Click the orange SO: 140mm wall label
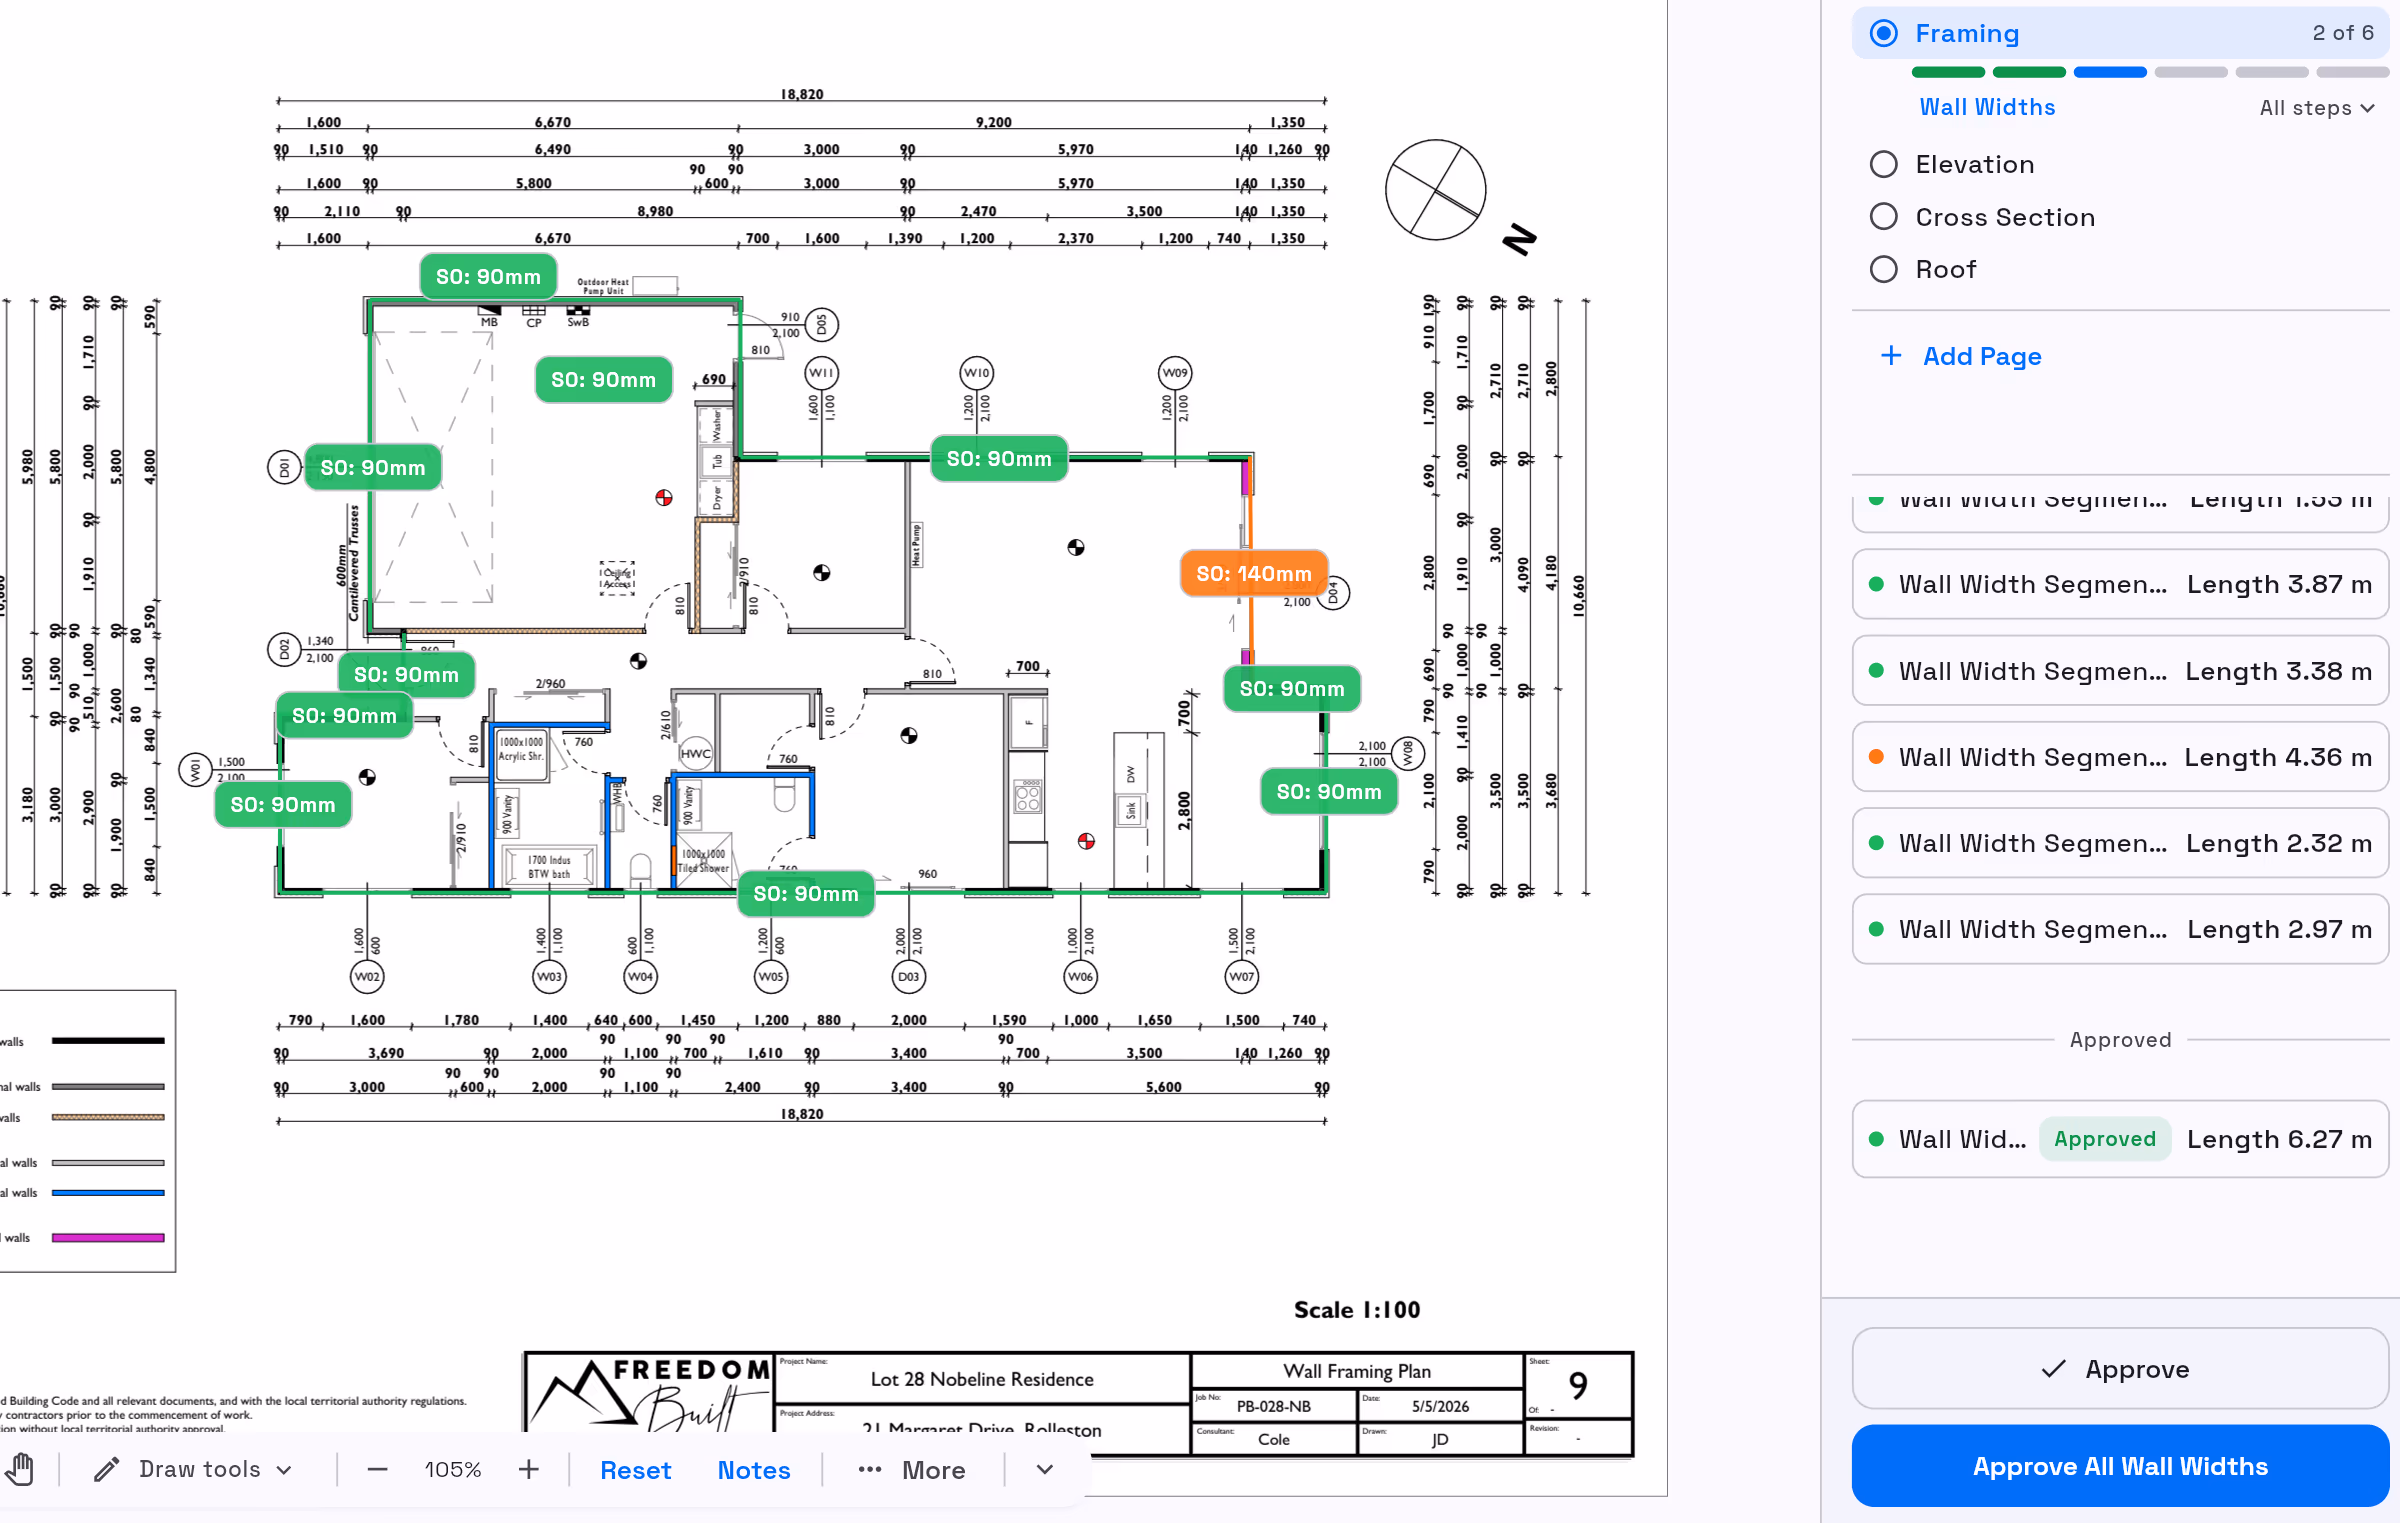 pyautogui.click(x=1254, y=573)
